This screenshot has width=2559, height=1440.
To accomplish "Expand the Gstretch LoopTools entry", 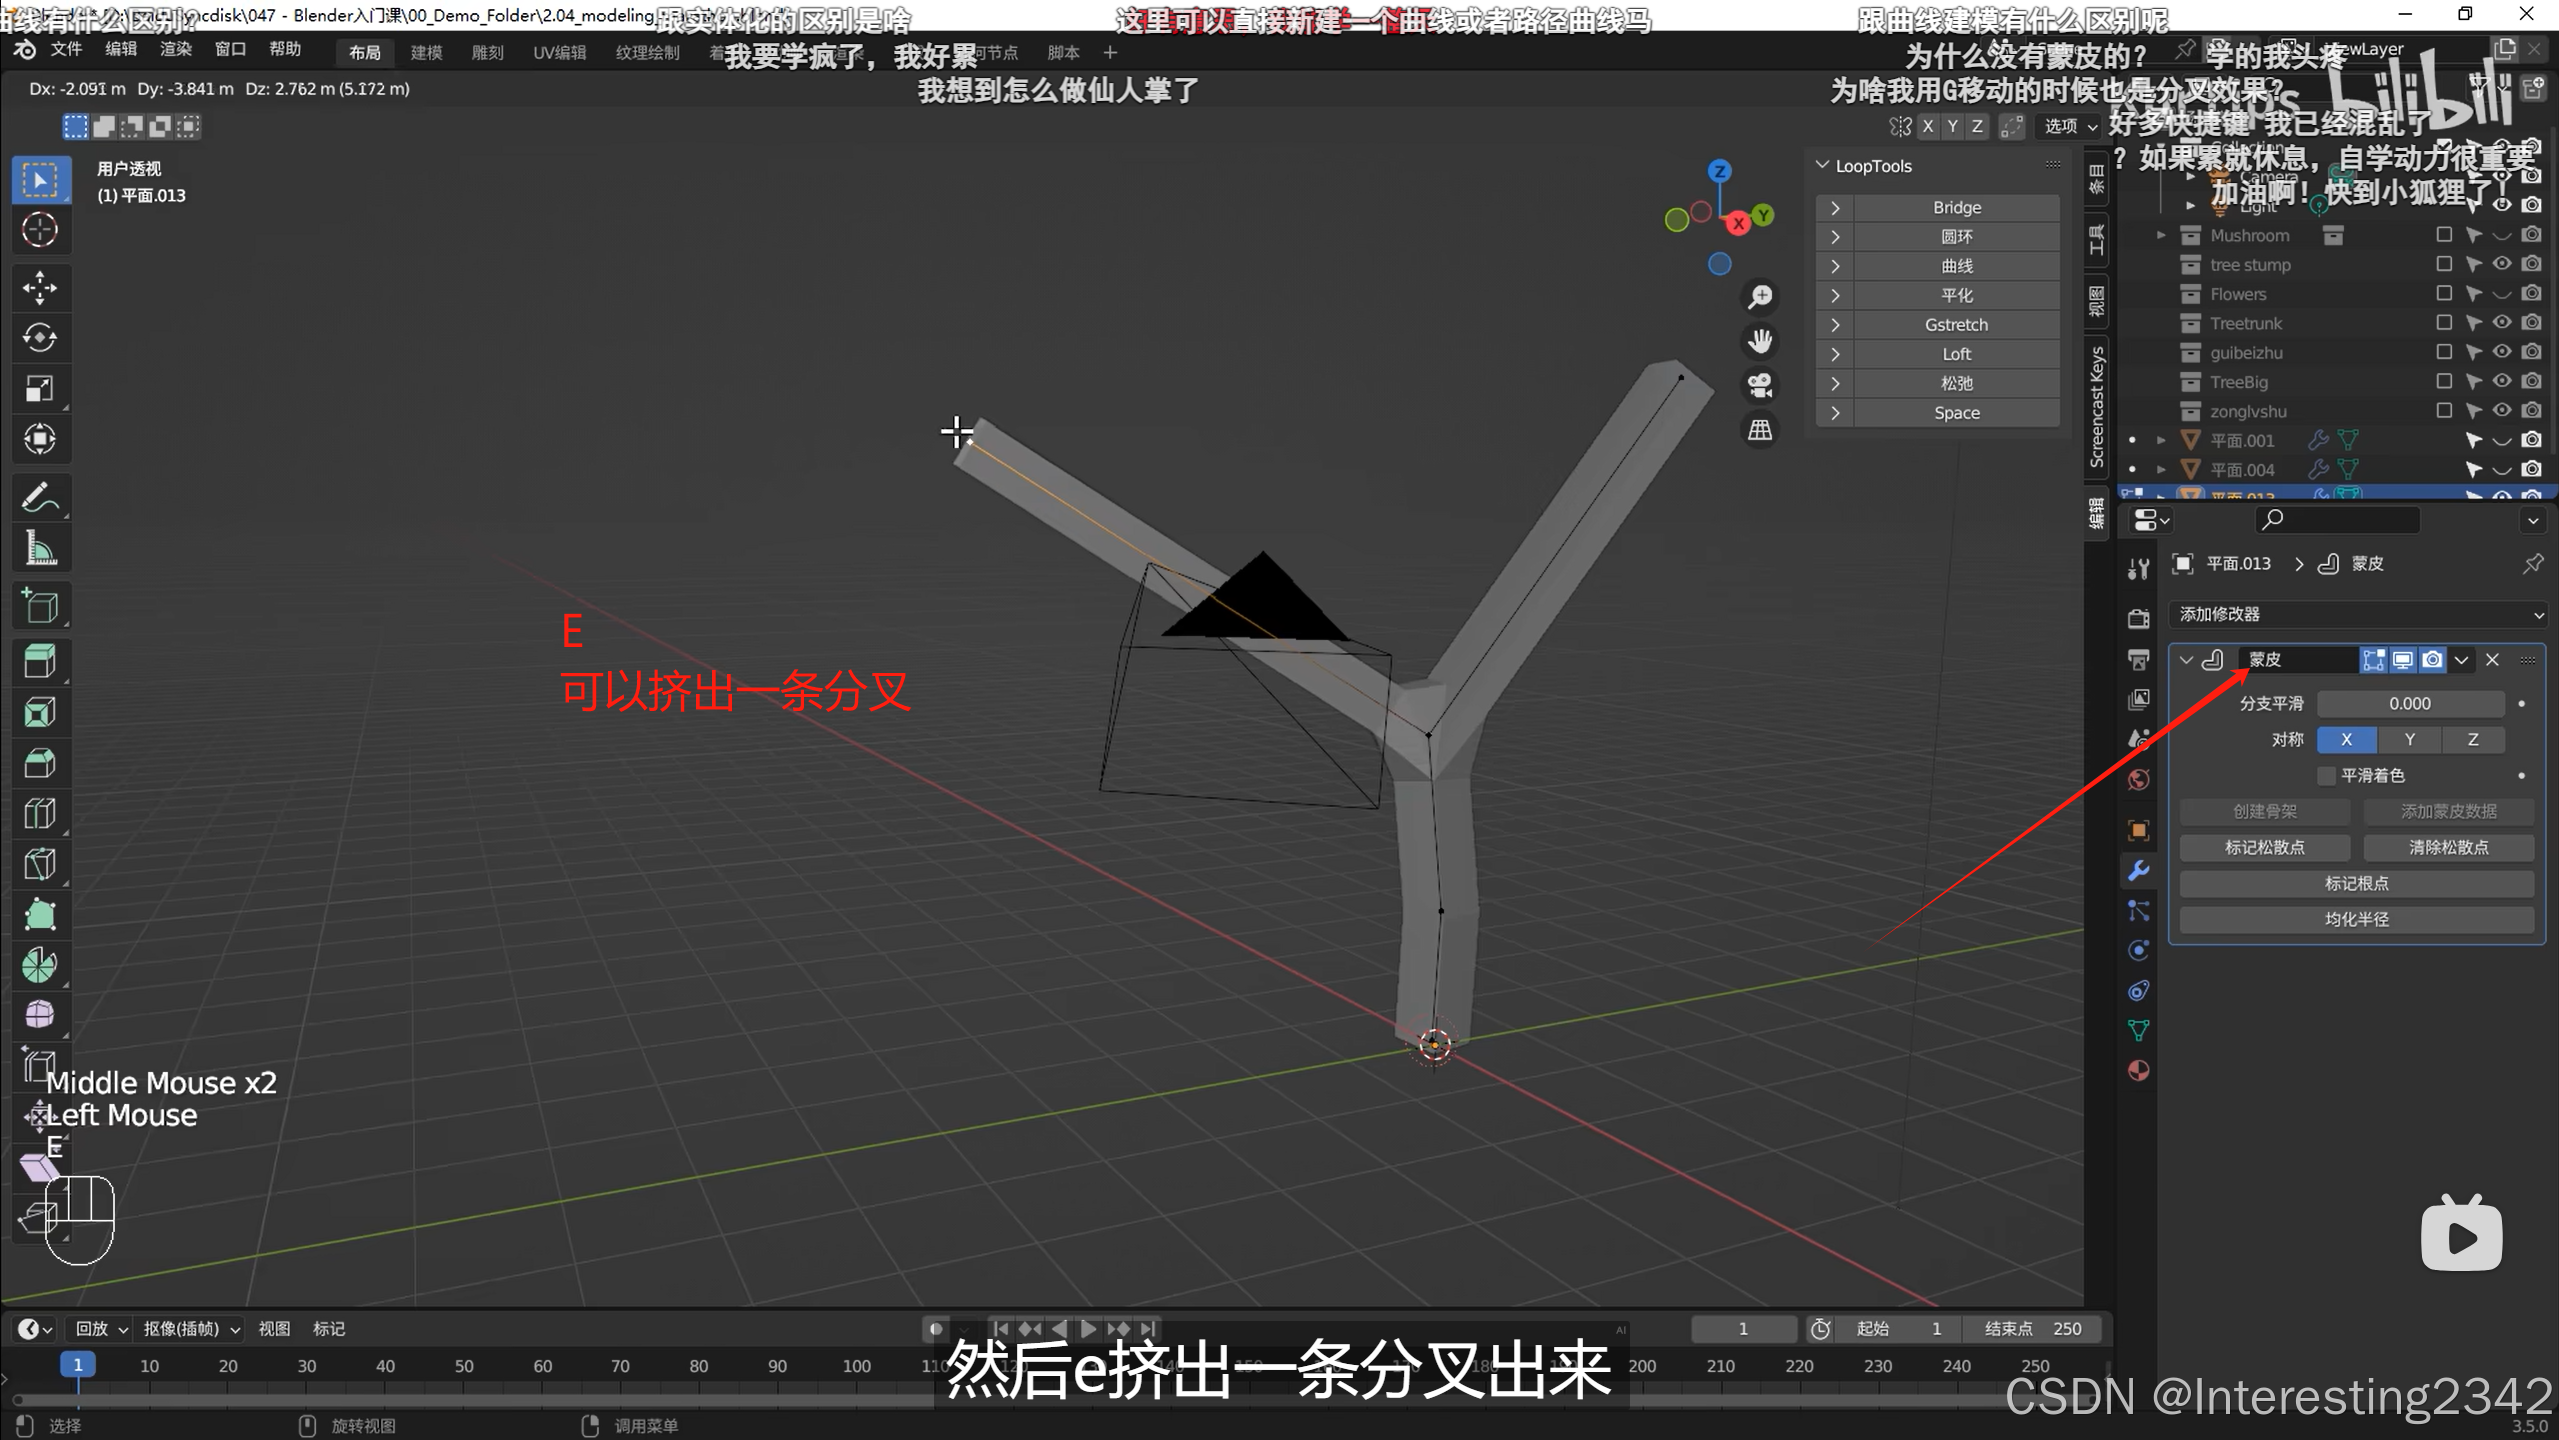I will [x=1835, y=325].
